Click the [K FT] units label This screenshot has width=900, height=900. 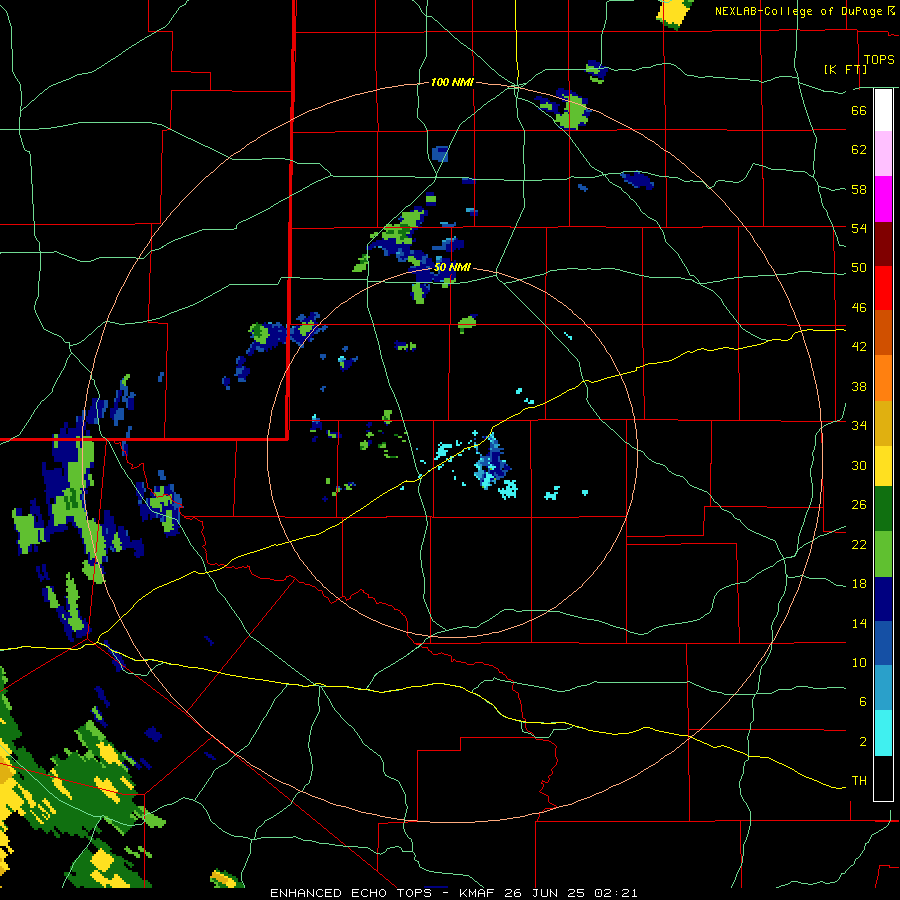[845, 69]
